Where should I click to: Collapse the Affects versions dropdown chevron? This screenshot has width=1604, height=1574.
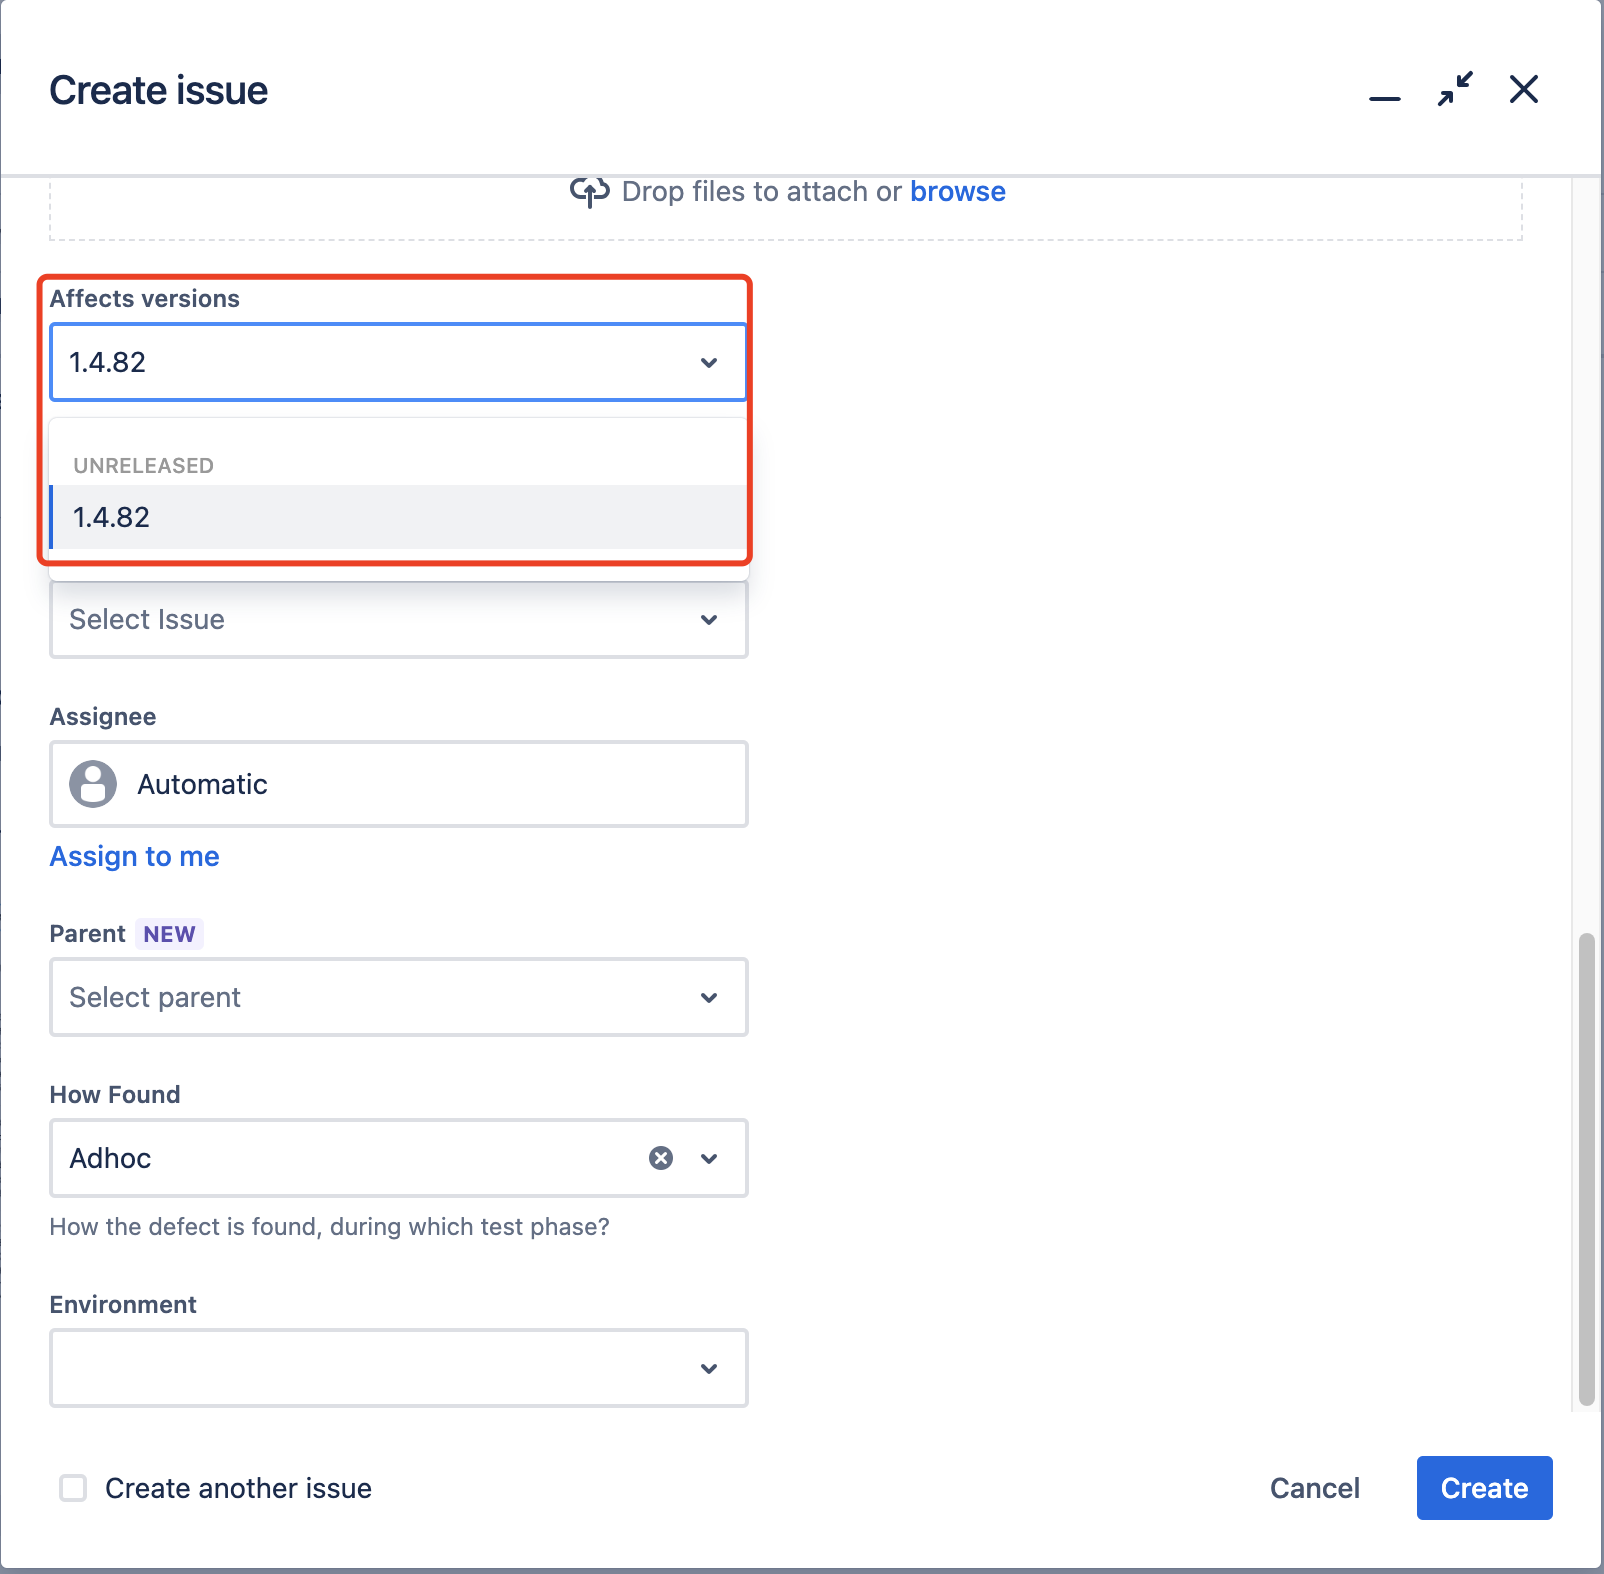(709, 362)
